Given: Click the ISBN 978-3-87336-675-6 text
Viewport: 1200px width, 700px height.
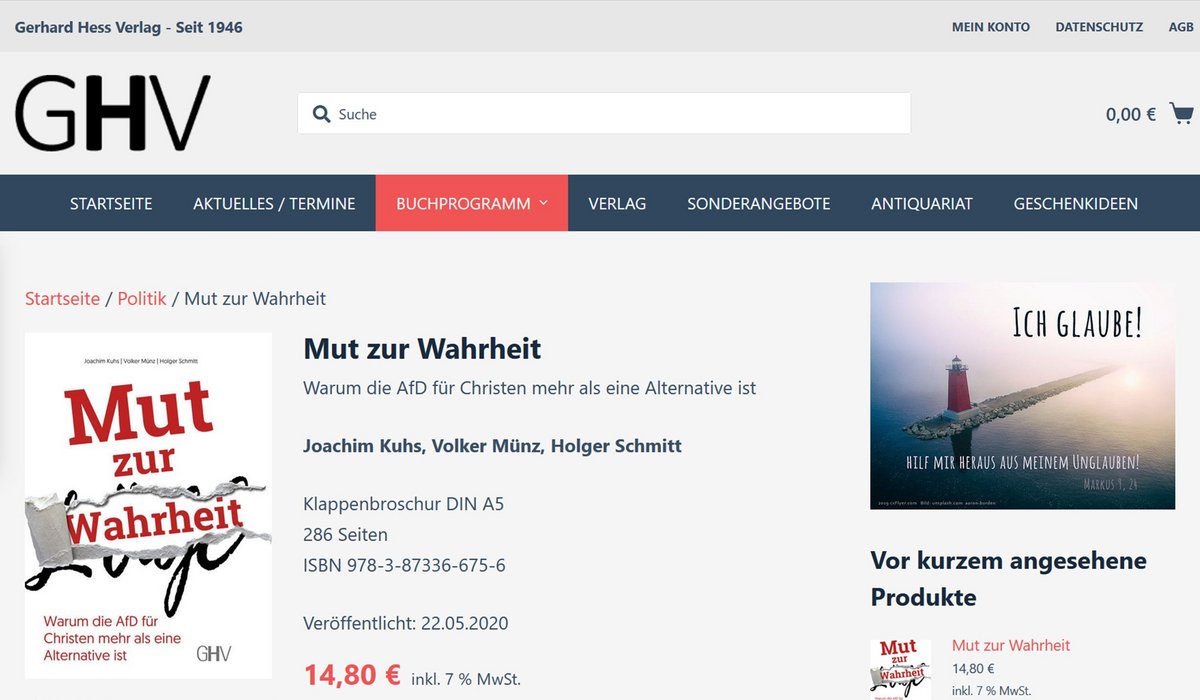Looking at the screenshot, I should (404, 565).
